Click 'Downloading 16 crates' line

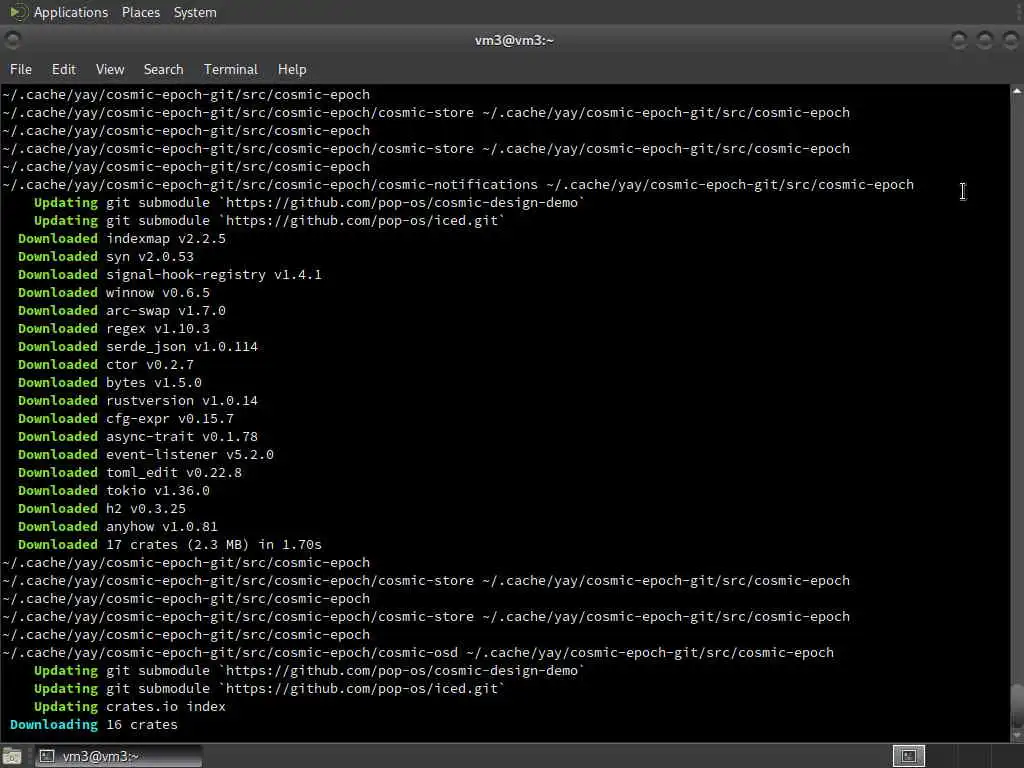click(x=93, y=725)
